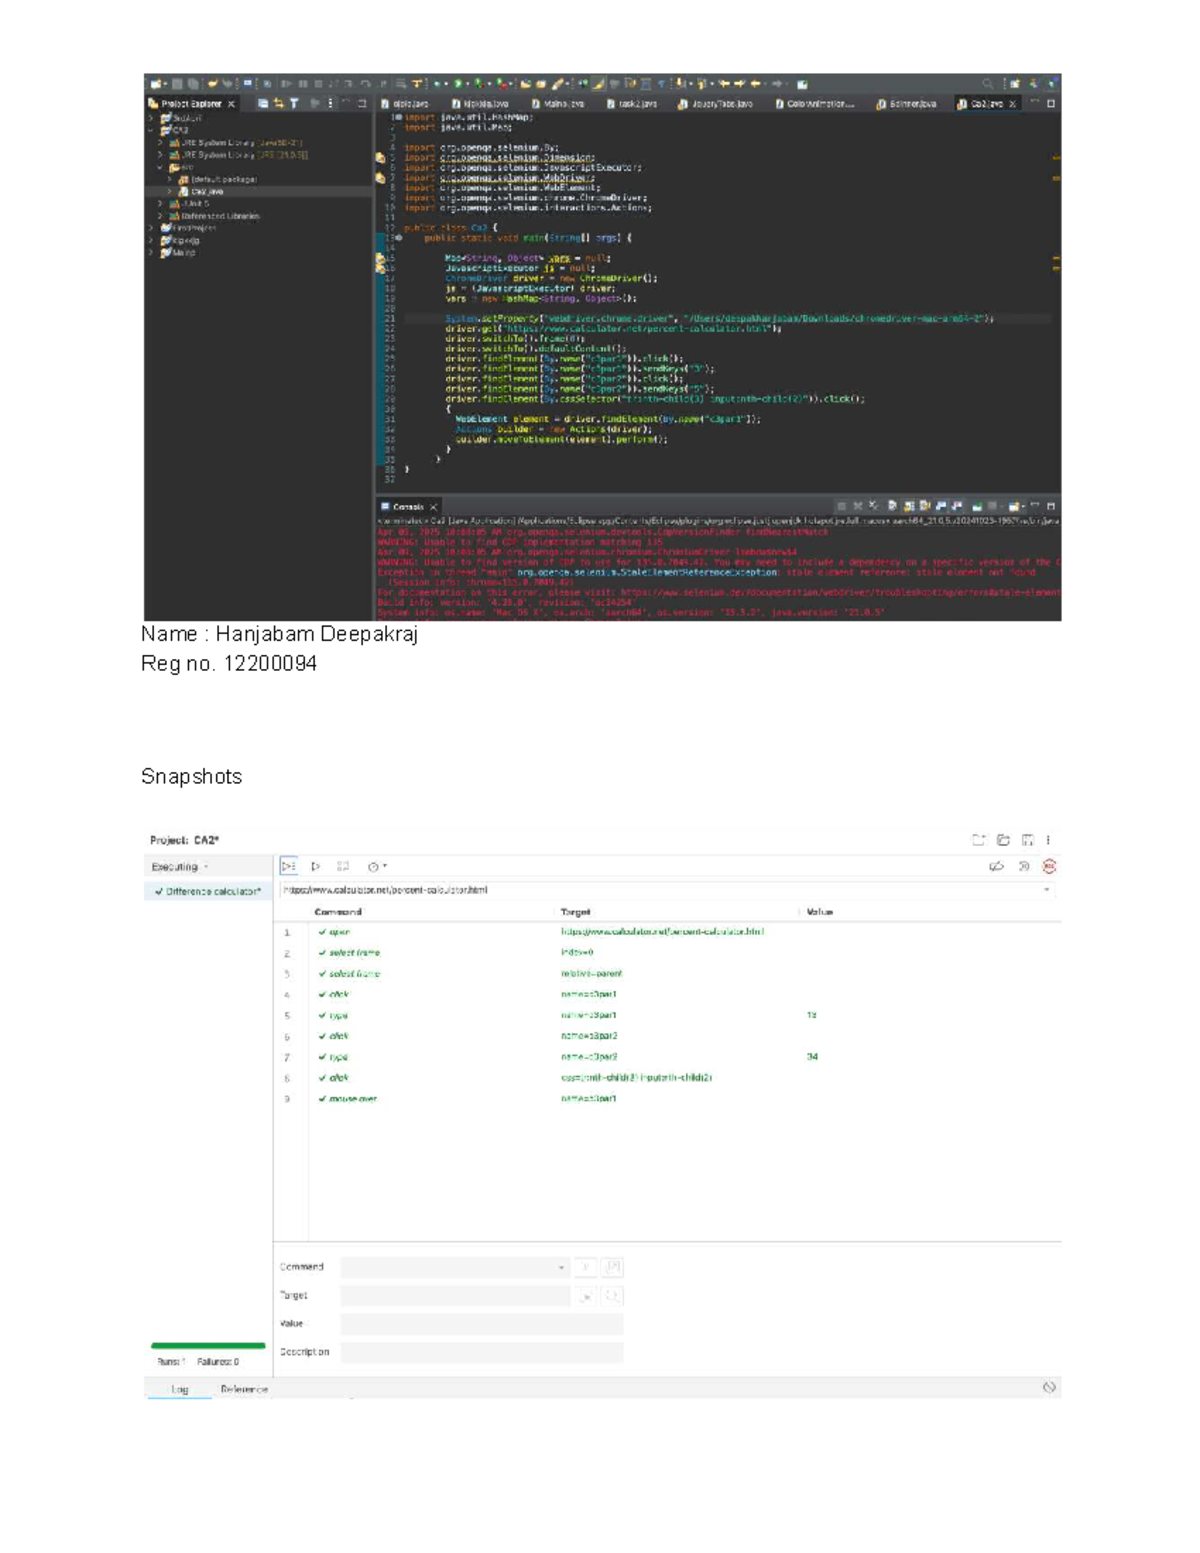The height and width of the screenshot is (1553, 1200).
Task: Select the 'mouse over' command row
Action: point(667,1099)
